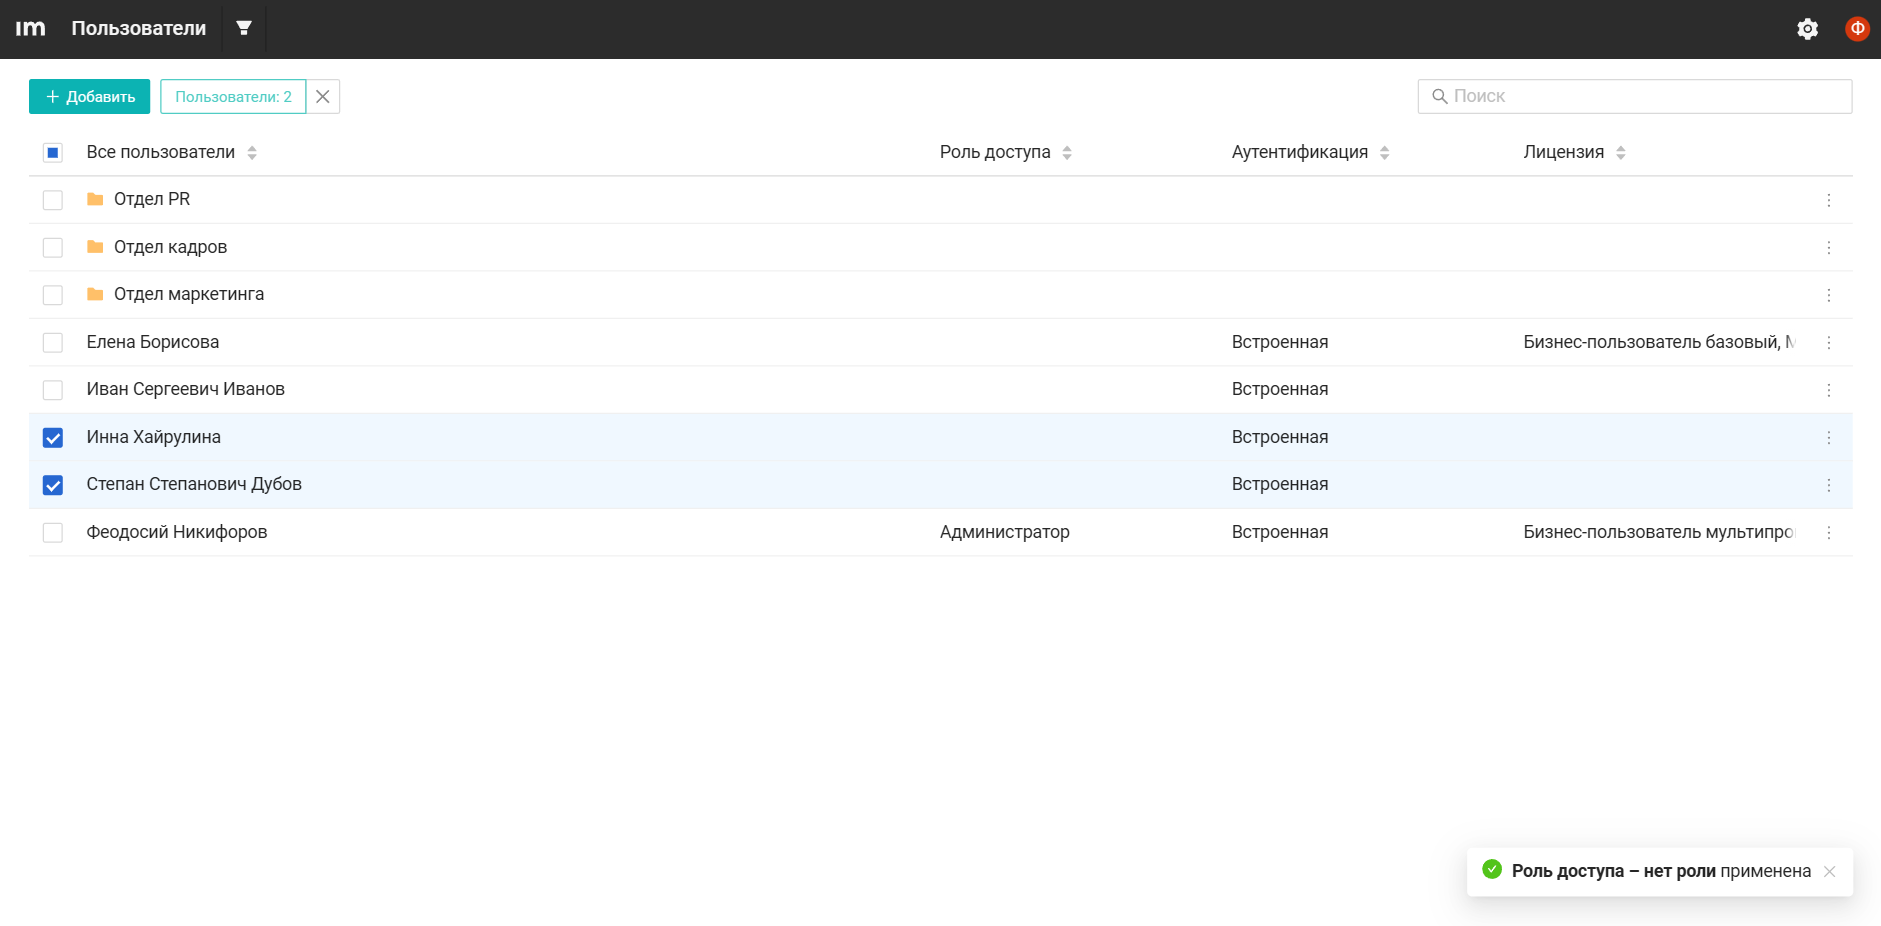Click the role applied notification text
Screen dimensions: 1881x926
click(1661, 871)
